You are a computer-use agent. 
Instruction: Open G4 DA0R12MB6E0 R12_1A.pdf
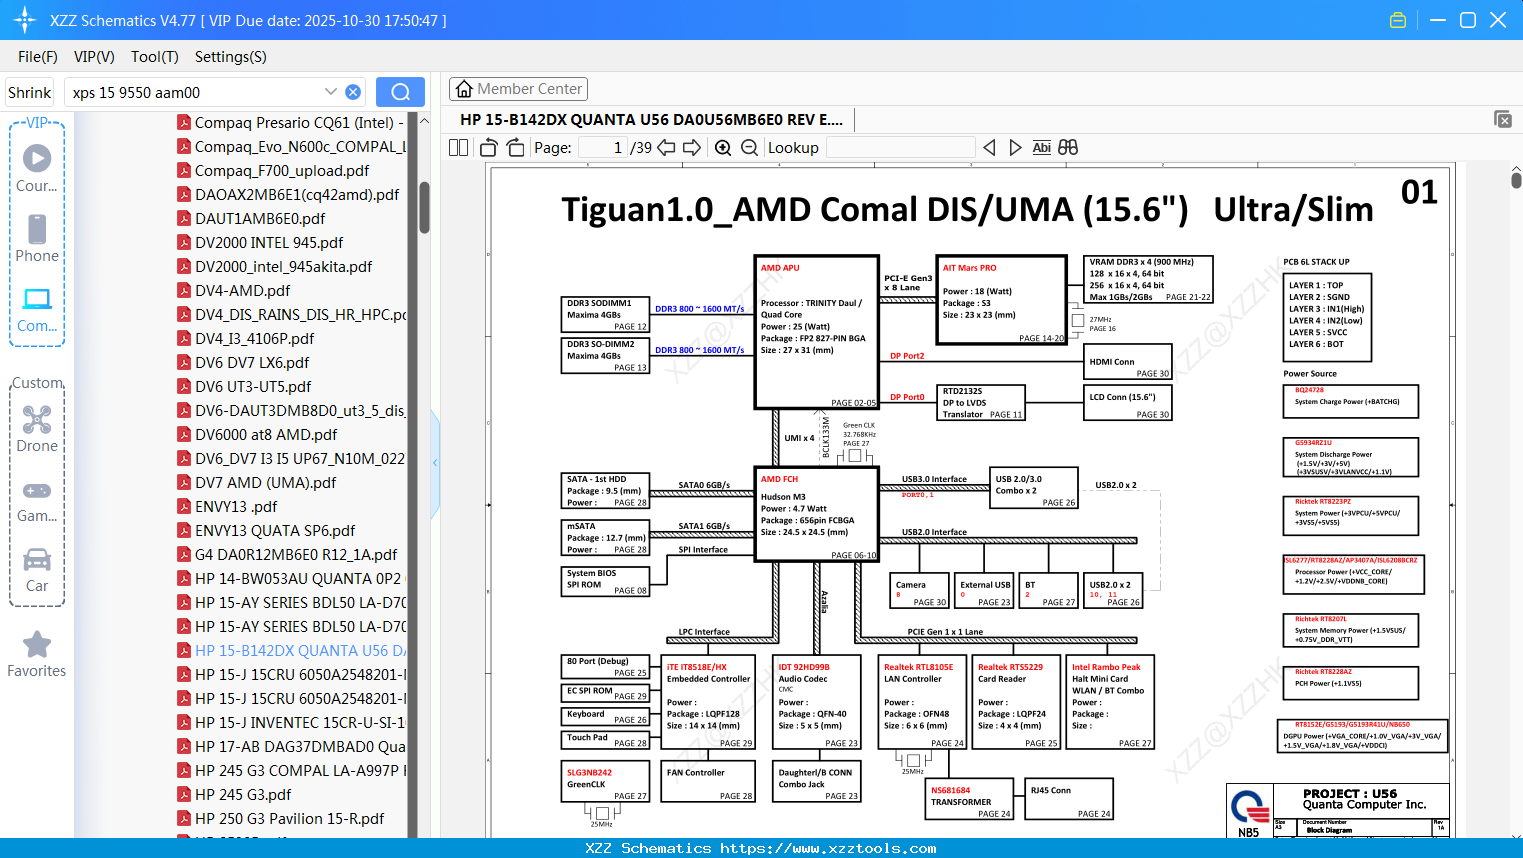(x=287, y=554)
